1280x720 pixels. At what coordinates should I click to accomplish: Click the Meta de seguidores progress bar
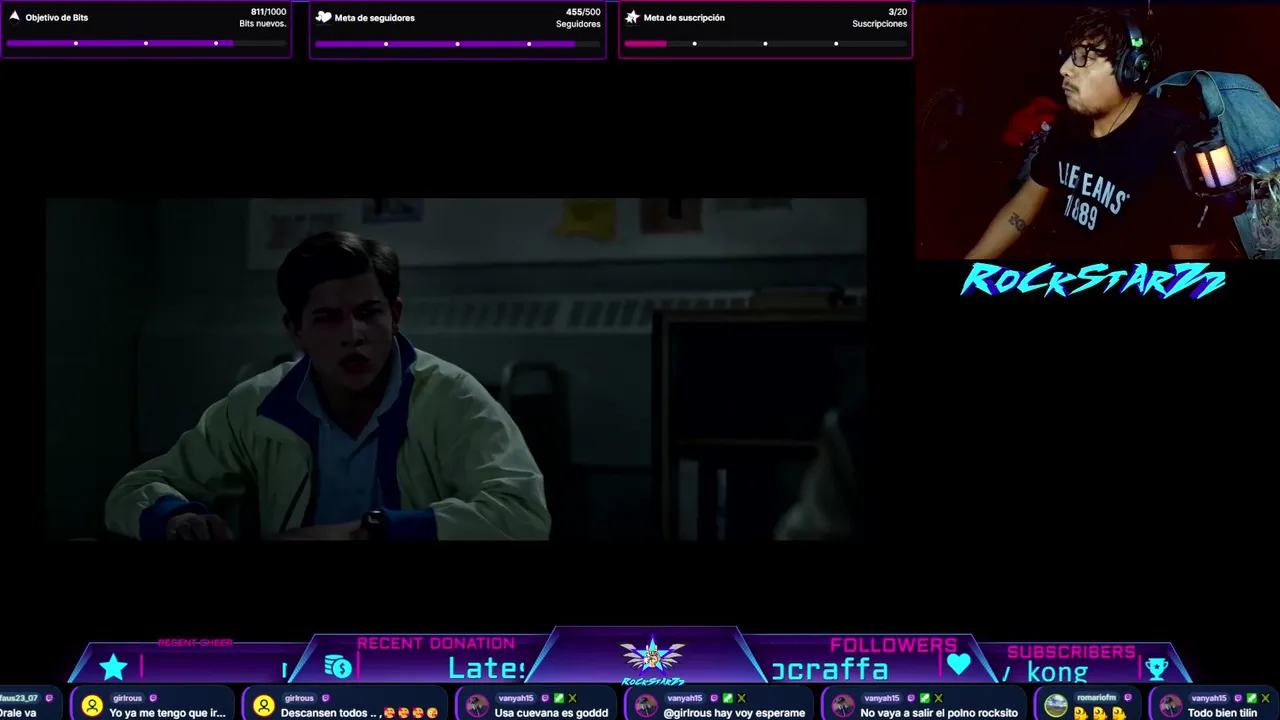click(x=457, y=43)
